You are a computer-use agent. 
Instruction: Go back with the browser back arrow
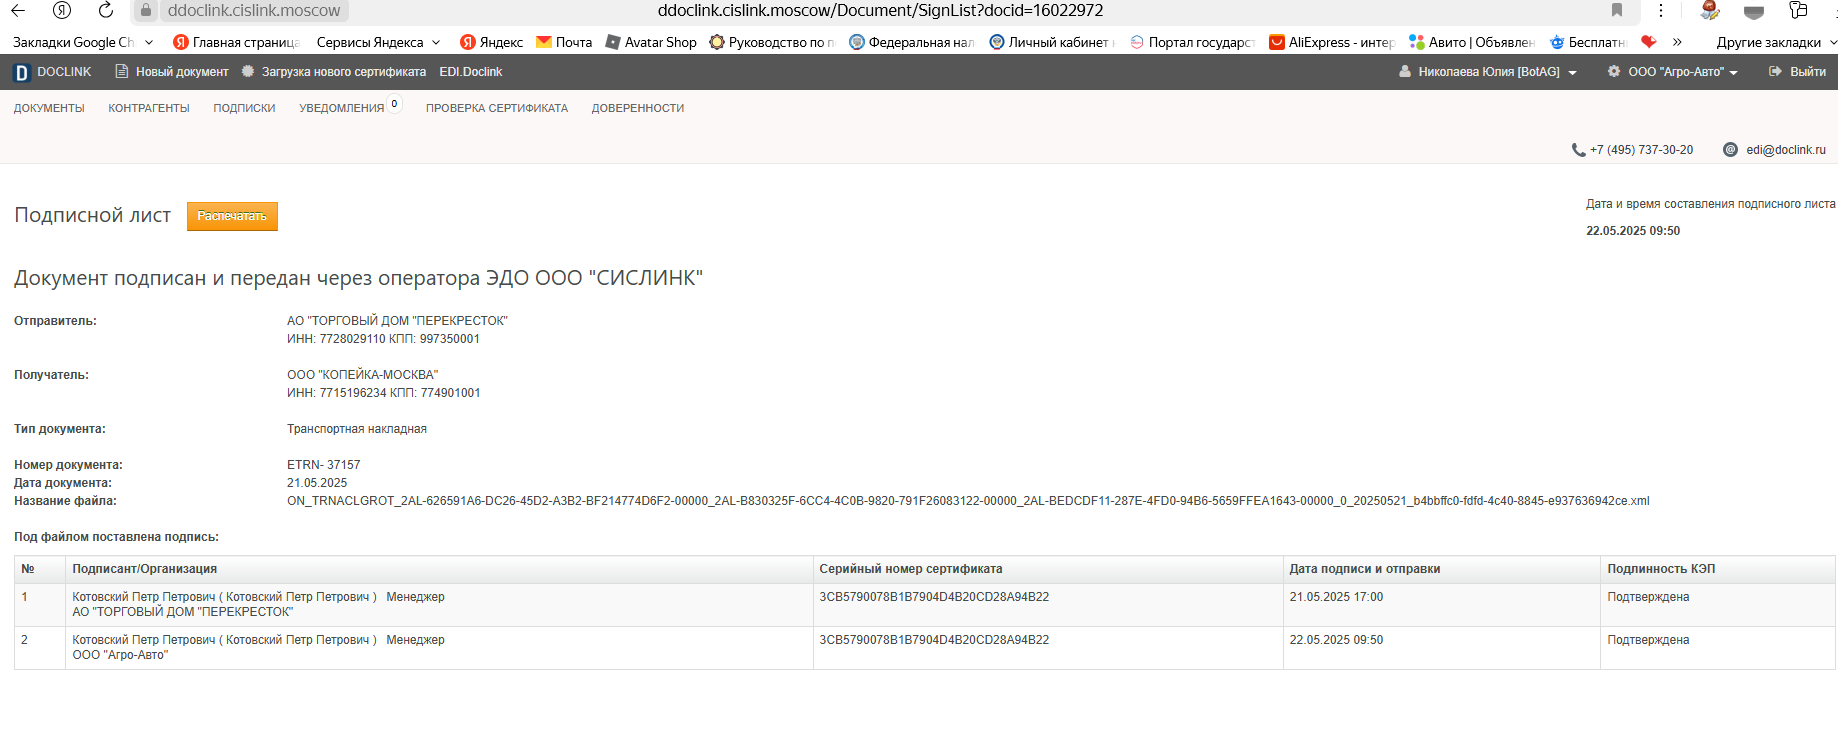click(x=18, y=10)
